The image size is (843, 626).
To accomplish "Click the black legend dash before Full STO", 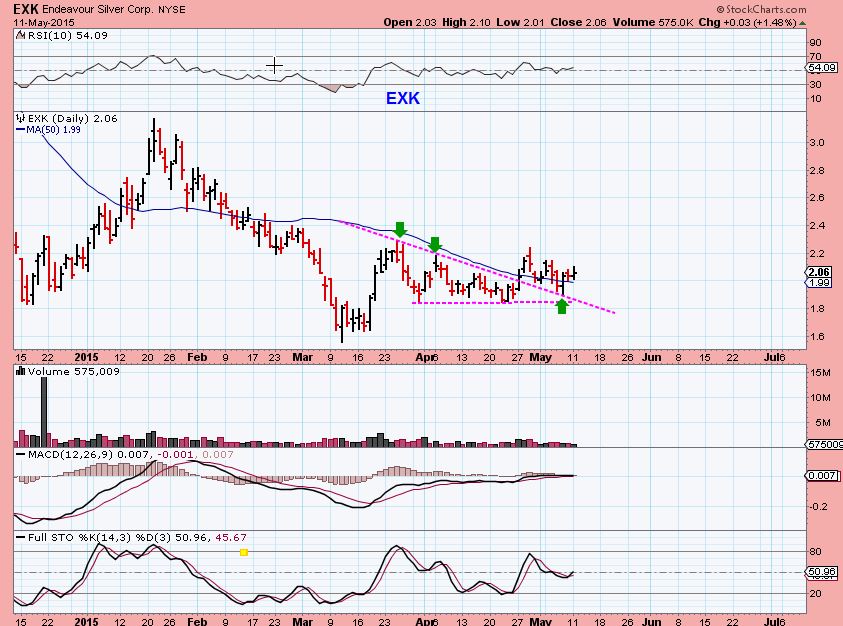I will click(x=21, y=537).
